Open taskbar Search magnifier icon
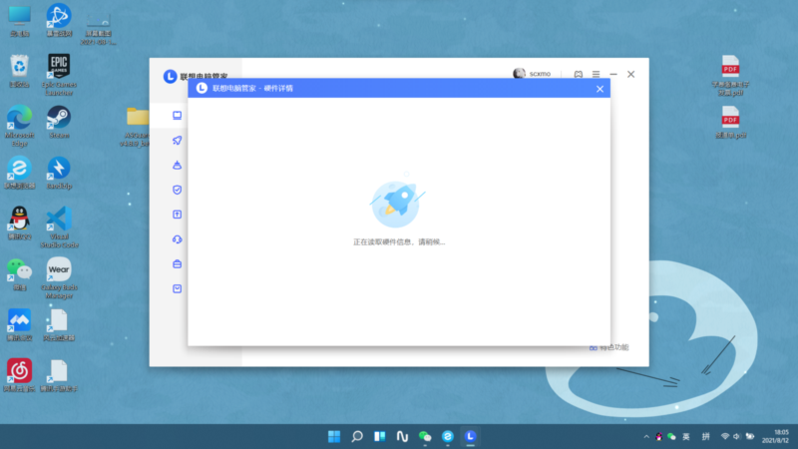The image size is (798, 449). tap(357, 437)
